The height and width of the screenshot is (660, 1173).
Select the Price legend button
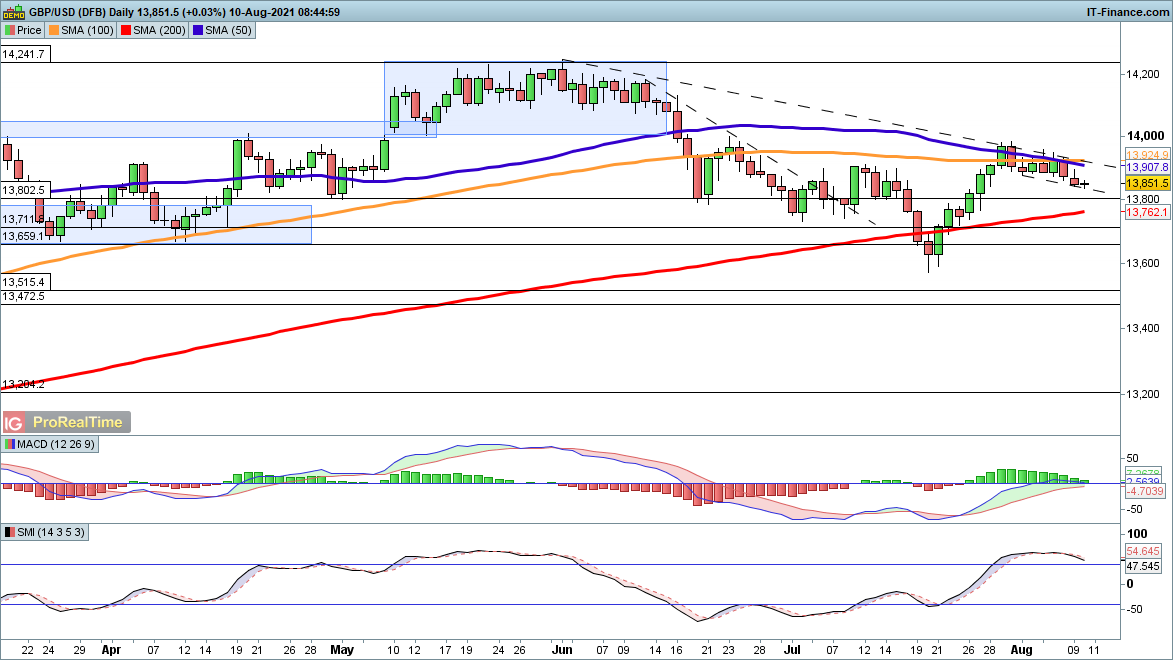[22, 31]
